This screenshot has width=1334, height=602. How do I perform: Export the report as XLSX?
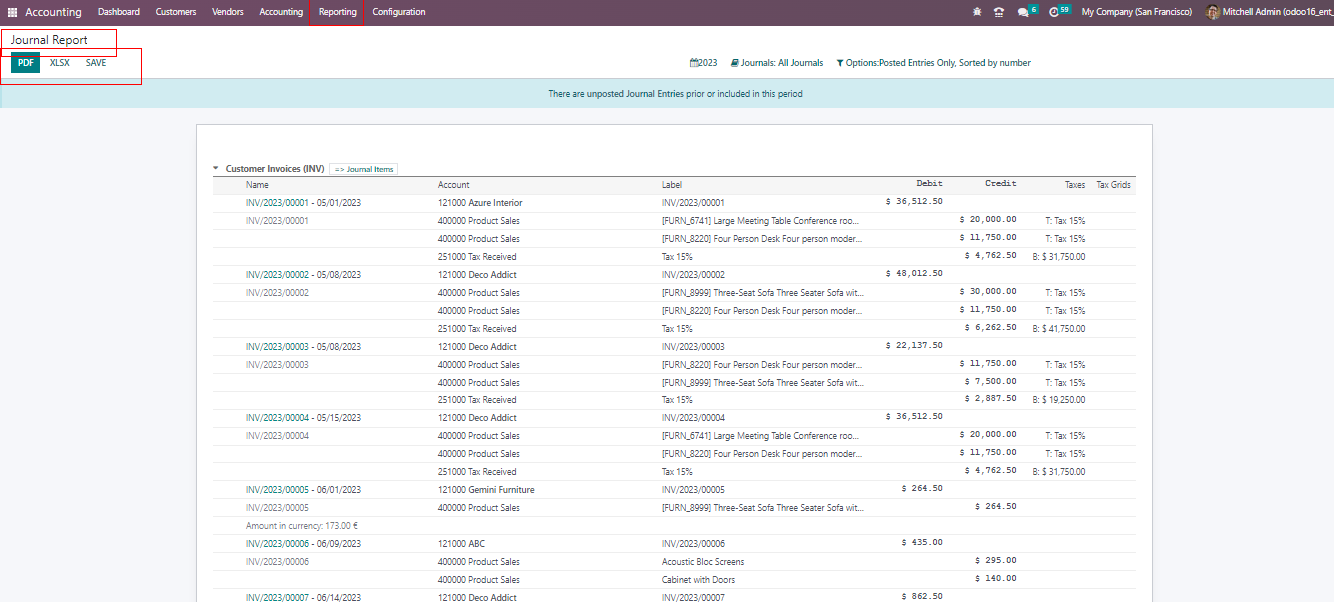tap(60, 63)
